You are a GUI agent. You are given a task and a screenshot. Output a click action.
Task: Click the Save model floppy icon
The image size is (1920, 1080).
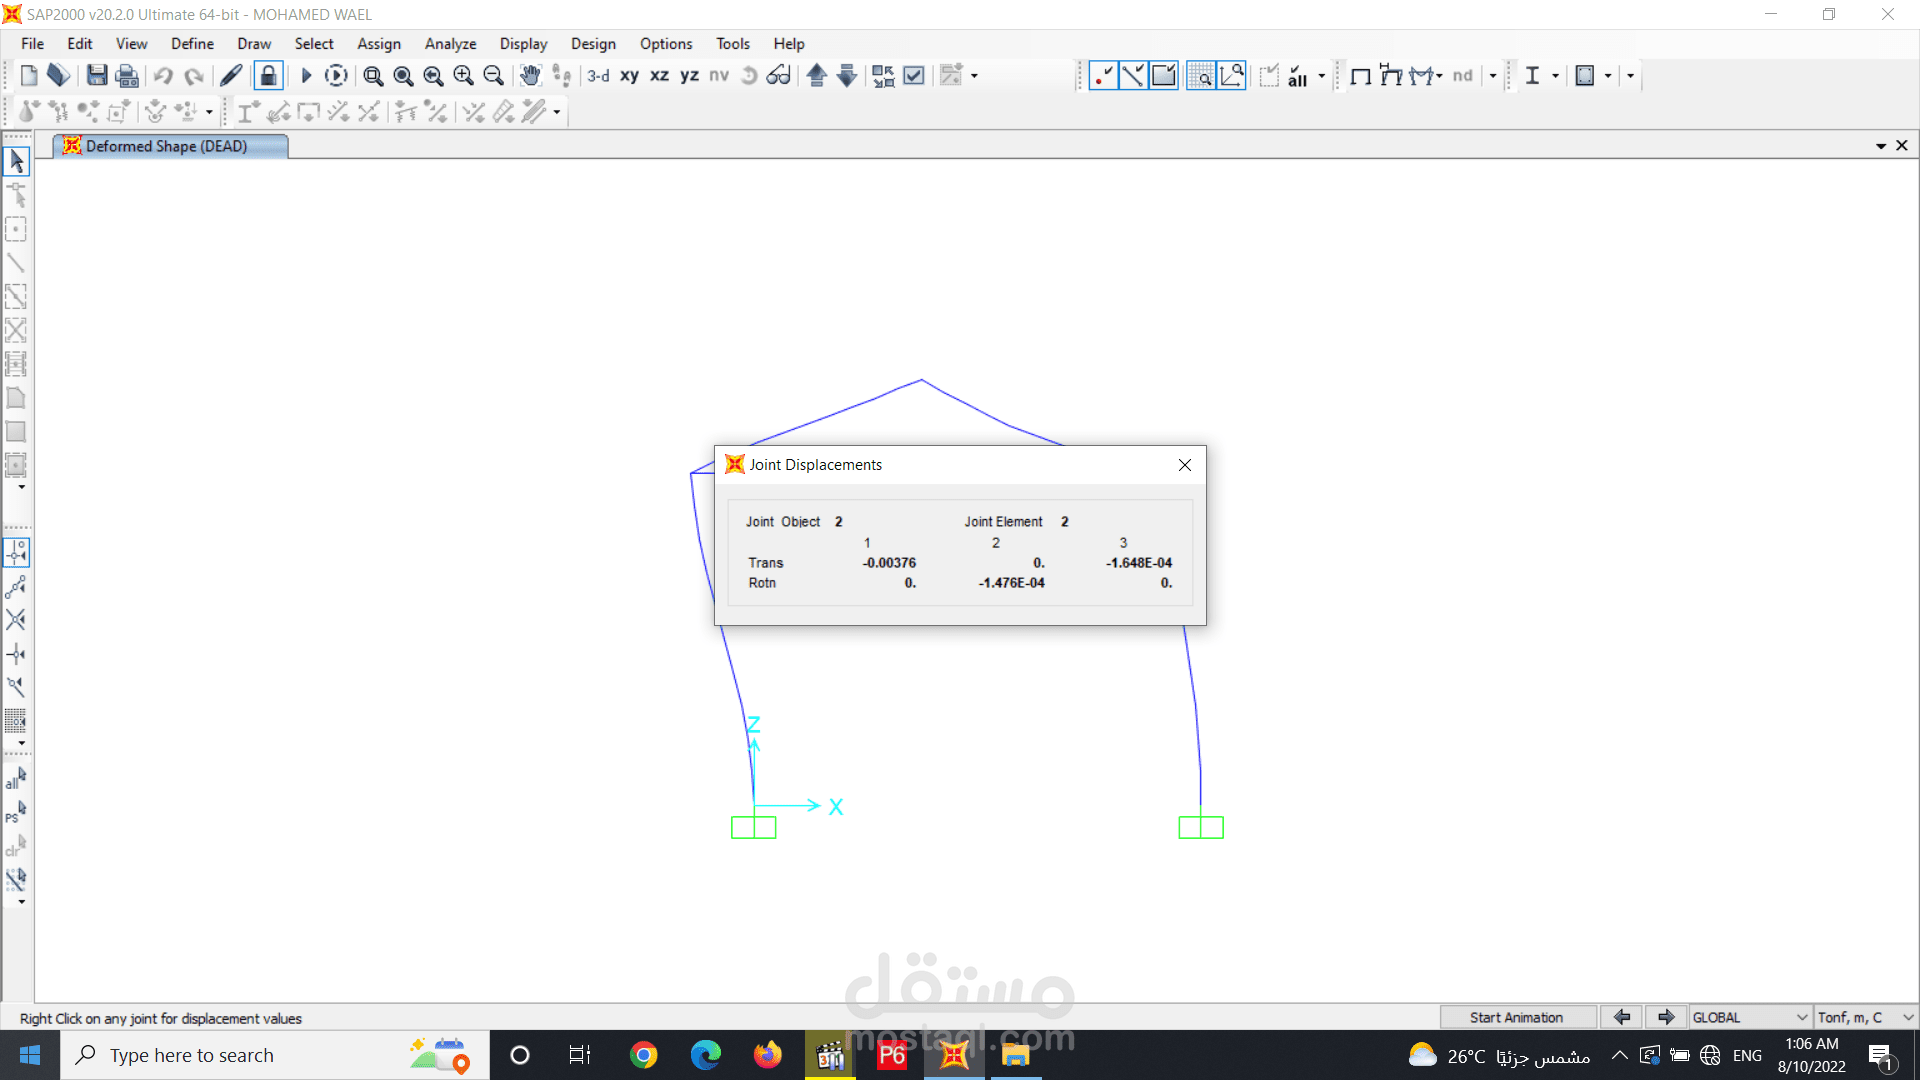click(97, 76)
